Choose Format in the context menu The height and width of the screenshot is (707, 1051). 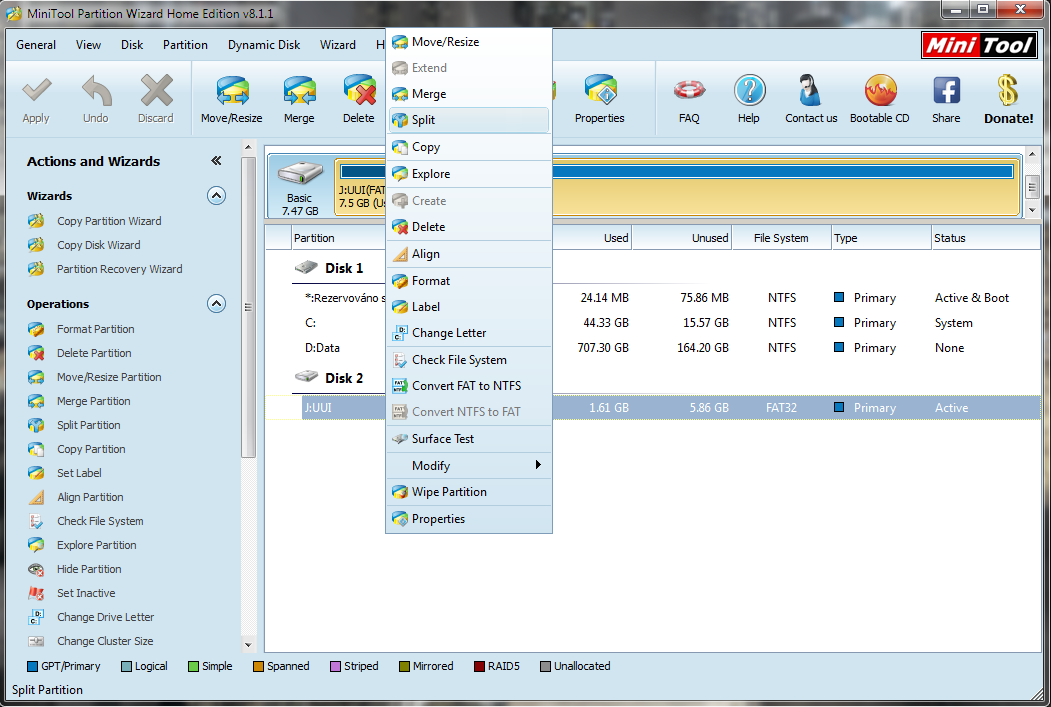point(469,281)
